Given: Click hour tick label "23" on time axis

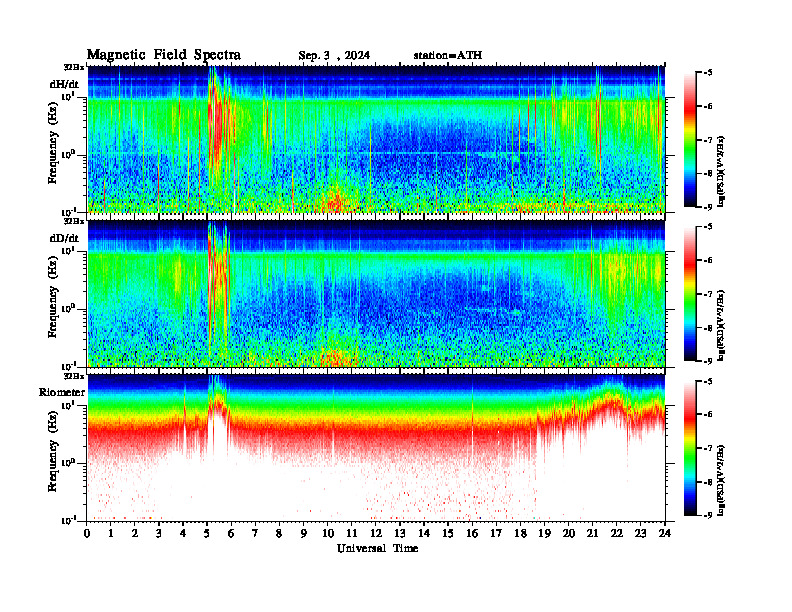Looking at the screenshot, I should point(640,533).
